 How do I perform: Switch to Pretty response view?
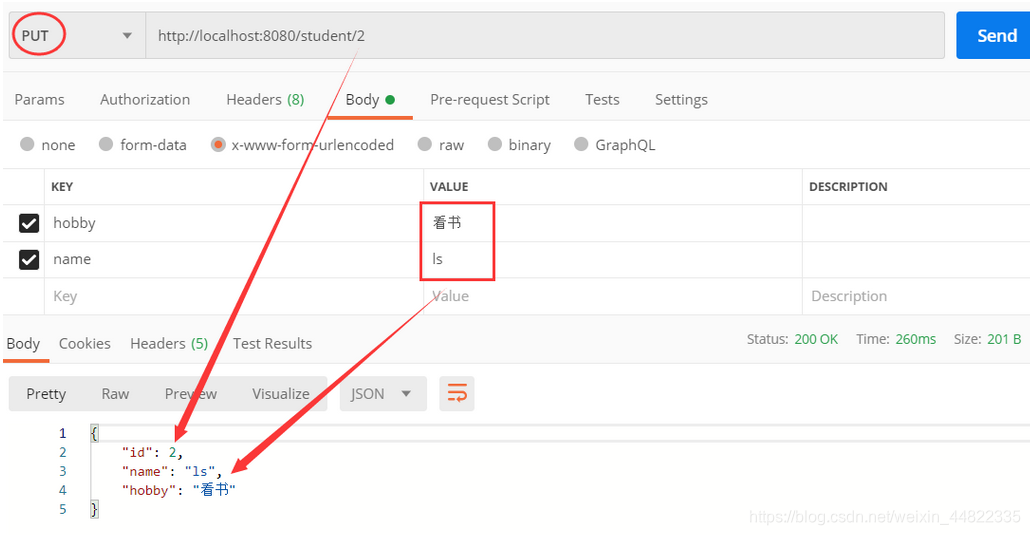[46, 394]
